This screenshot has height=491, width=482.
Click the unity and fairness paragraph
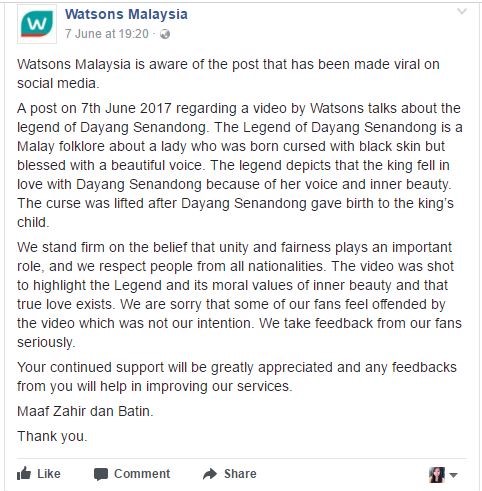239,295
